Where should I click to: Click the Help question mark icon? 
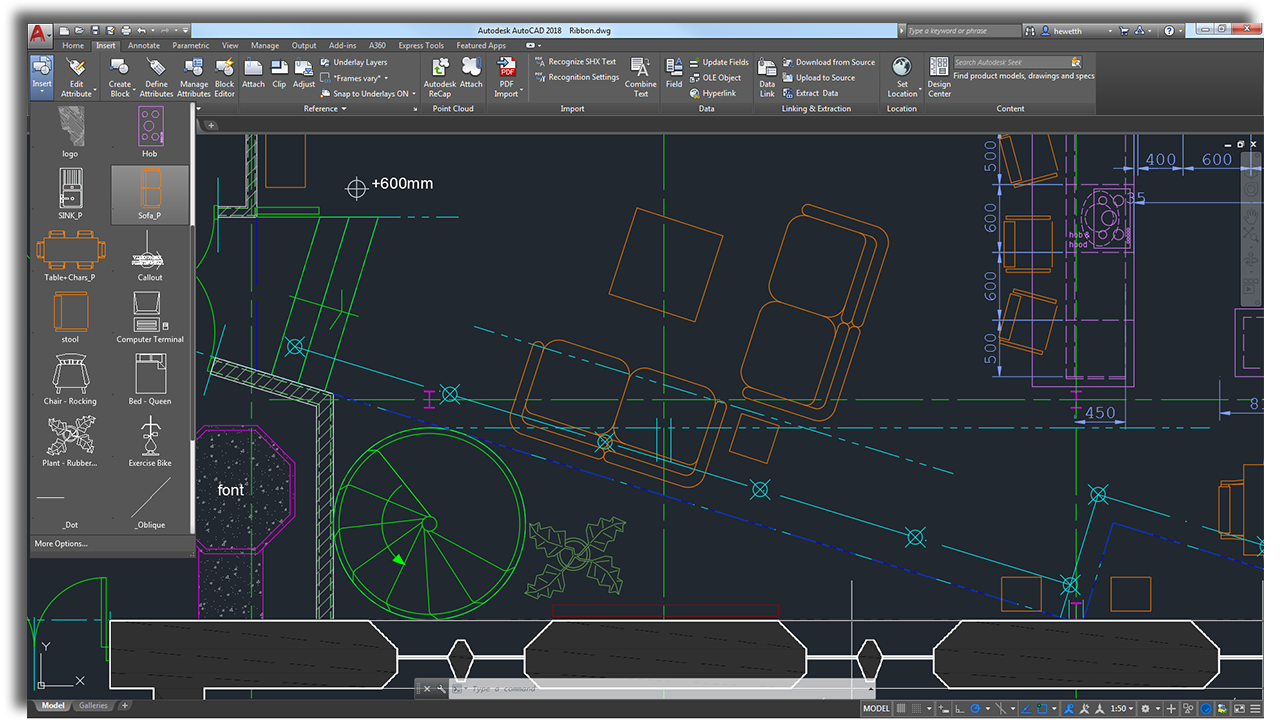(x=1169, y=31)
